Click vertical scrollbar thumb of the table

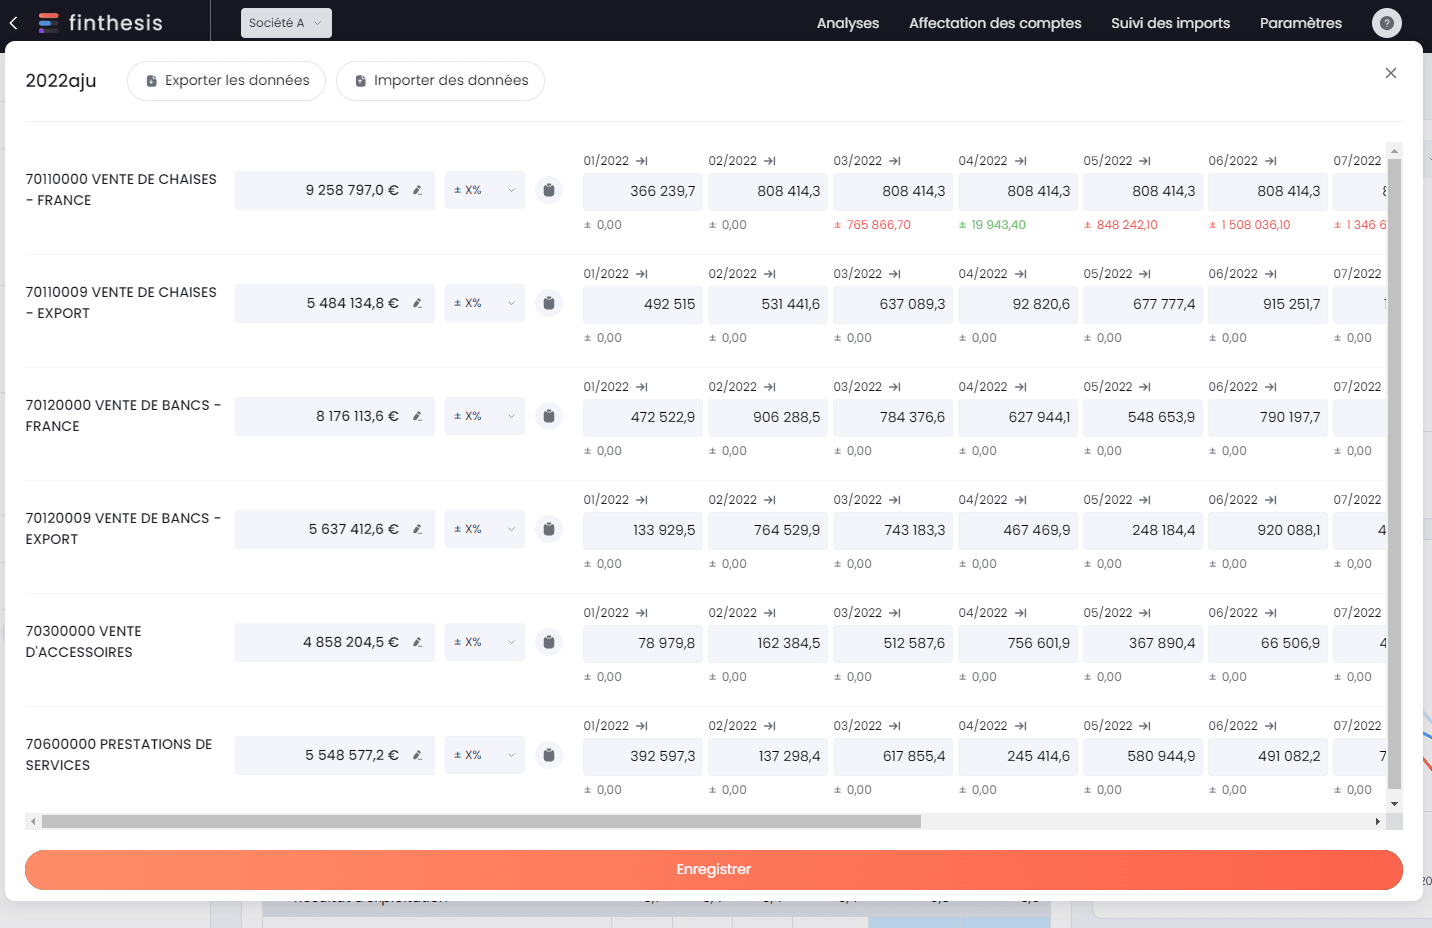point(1394,474)
